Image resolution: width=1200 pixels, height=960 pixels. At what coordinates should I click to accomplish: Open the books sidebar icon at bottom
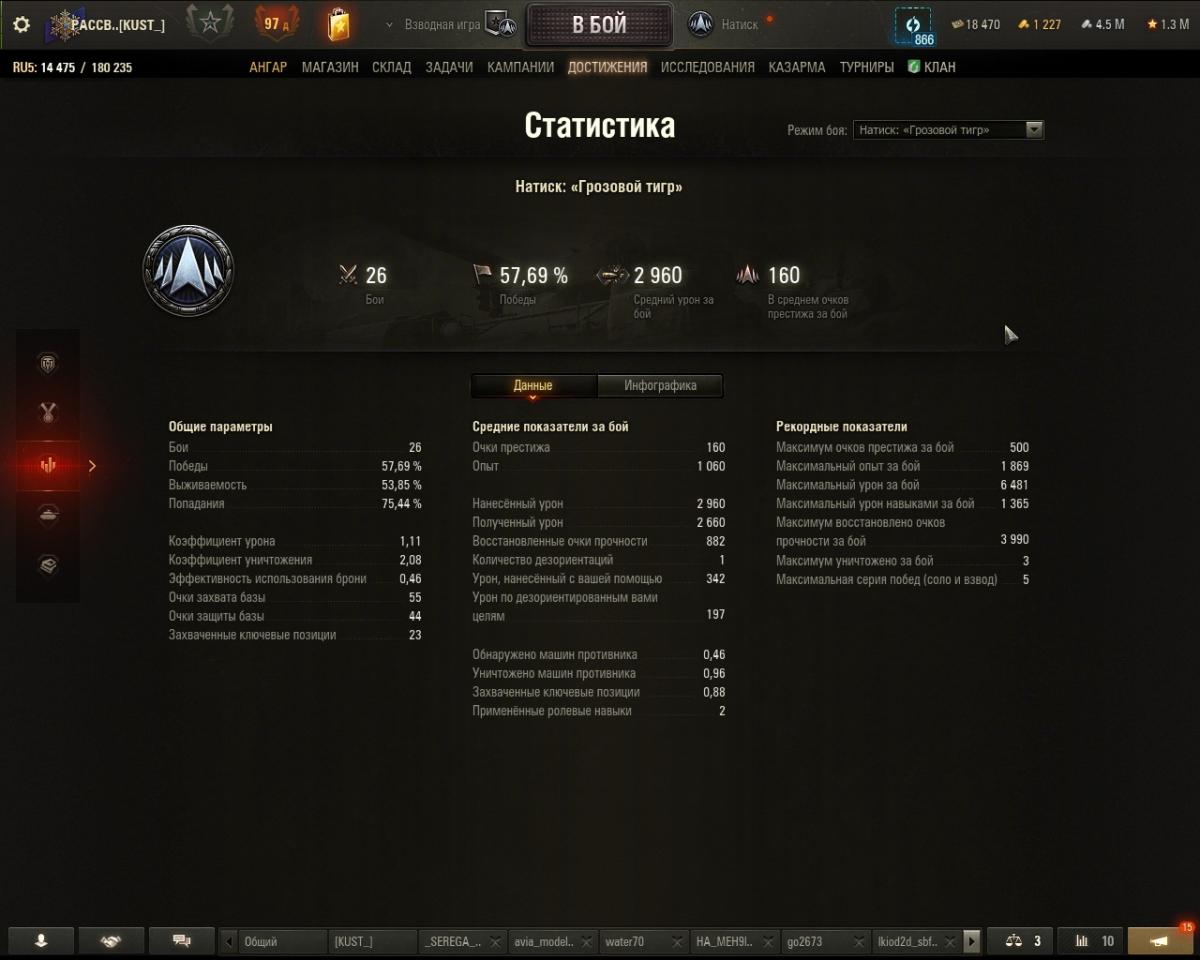pyautogui.click(x=47, y=566)
